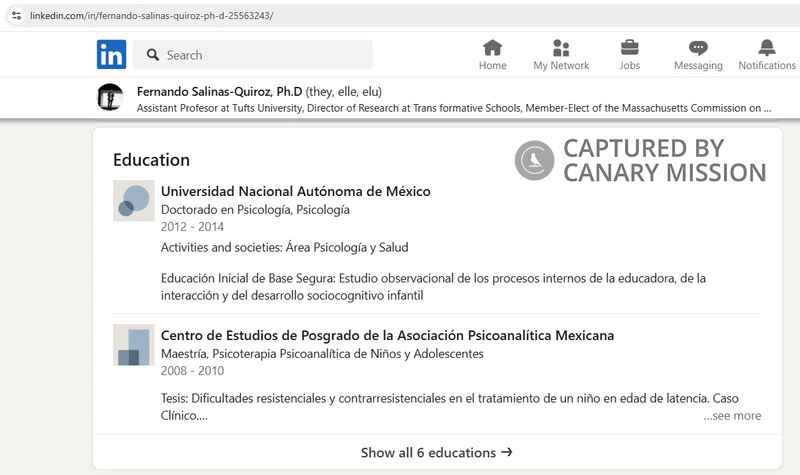This screenshot has height=475, width=800.
Task: Click the LinkedIn logo icon
Action: 111,54
